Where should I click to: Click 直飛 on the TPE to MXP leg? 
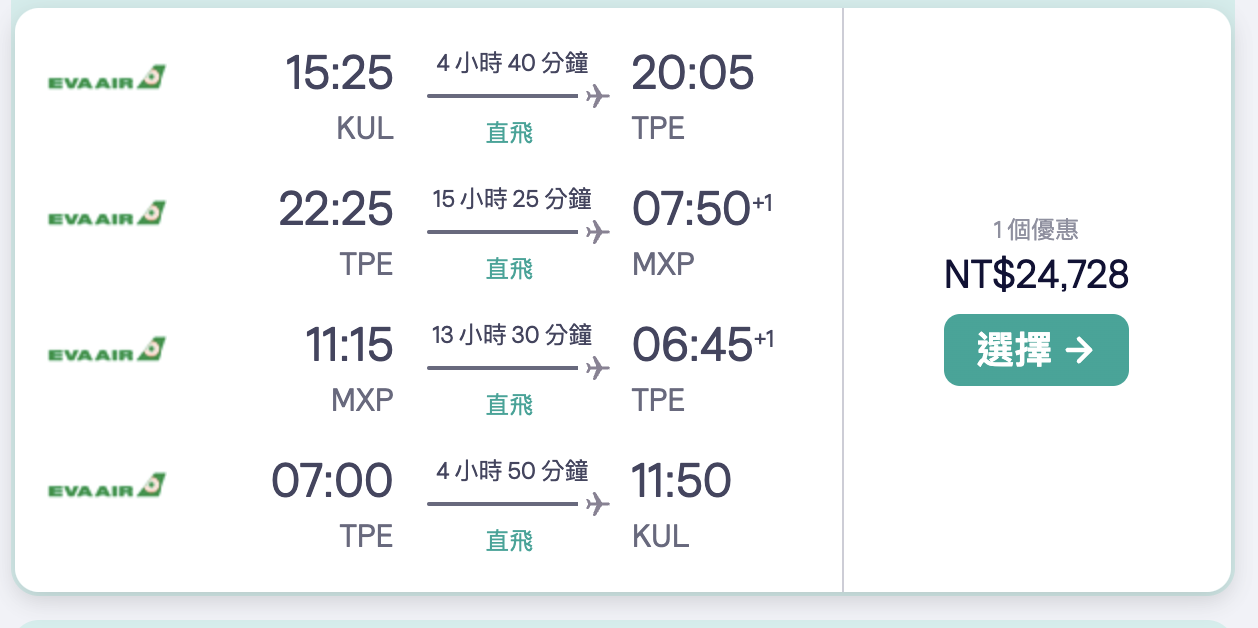(510, 269)
